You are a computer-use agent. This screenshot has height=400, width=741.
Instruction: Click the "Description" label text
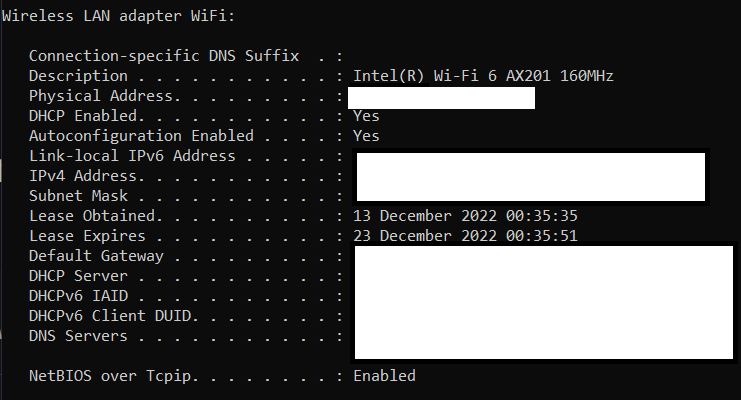coord(78,76)
